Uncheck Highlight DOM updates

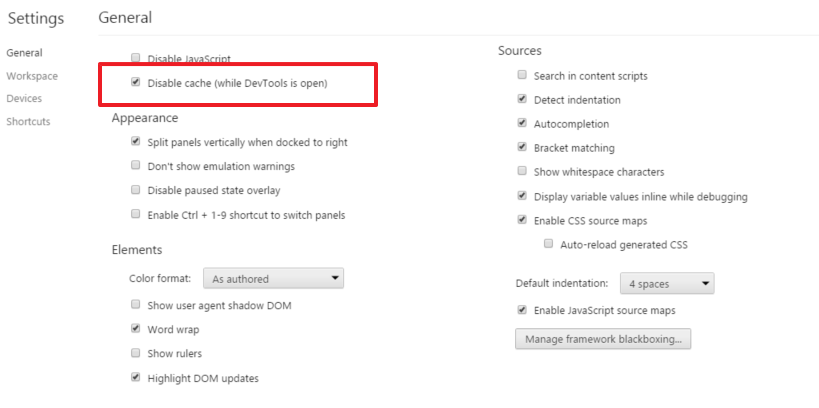click(136, 377)
